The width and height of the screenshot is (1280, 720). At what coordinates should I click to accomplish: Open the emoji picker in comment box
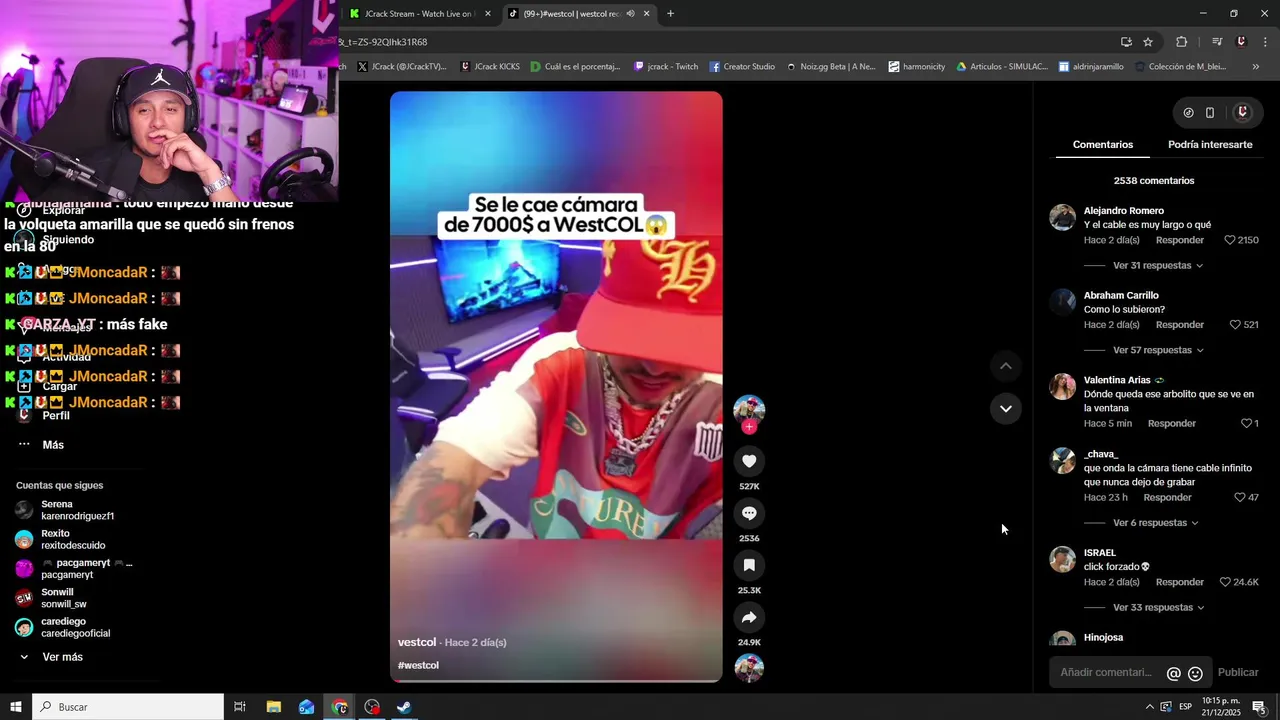(1195, 673)
